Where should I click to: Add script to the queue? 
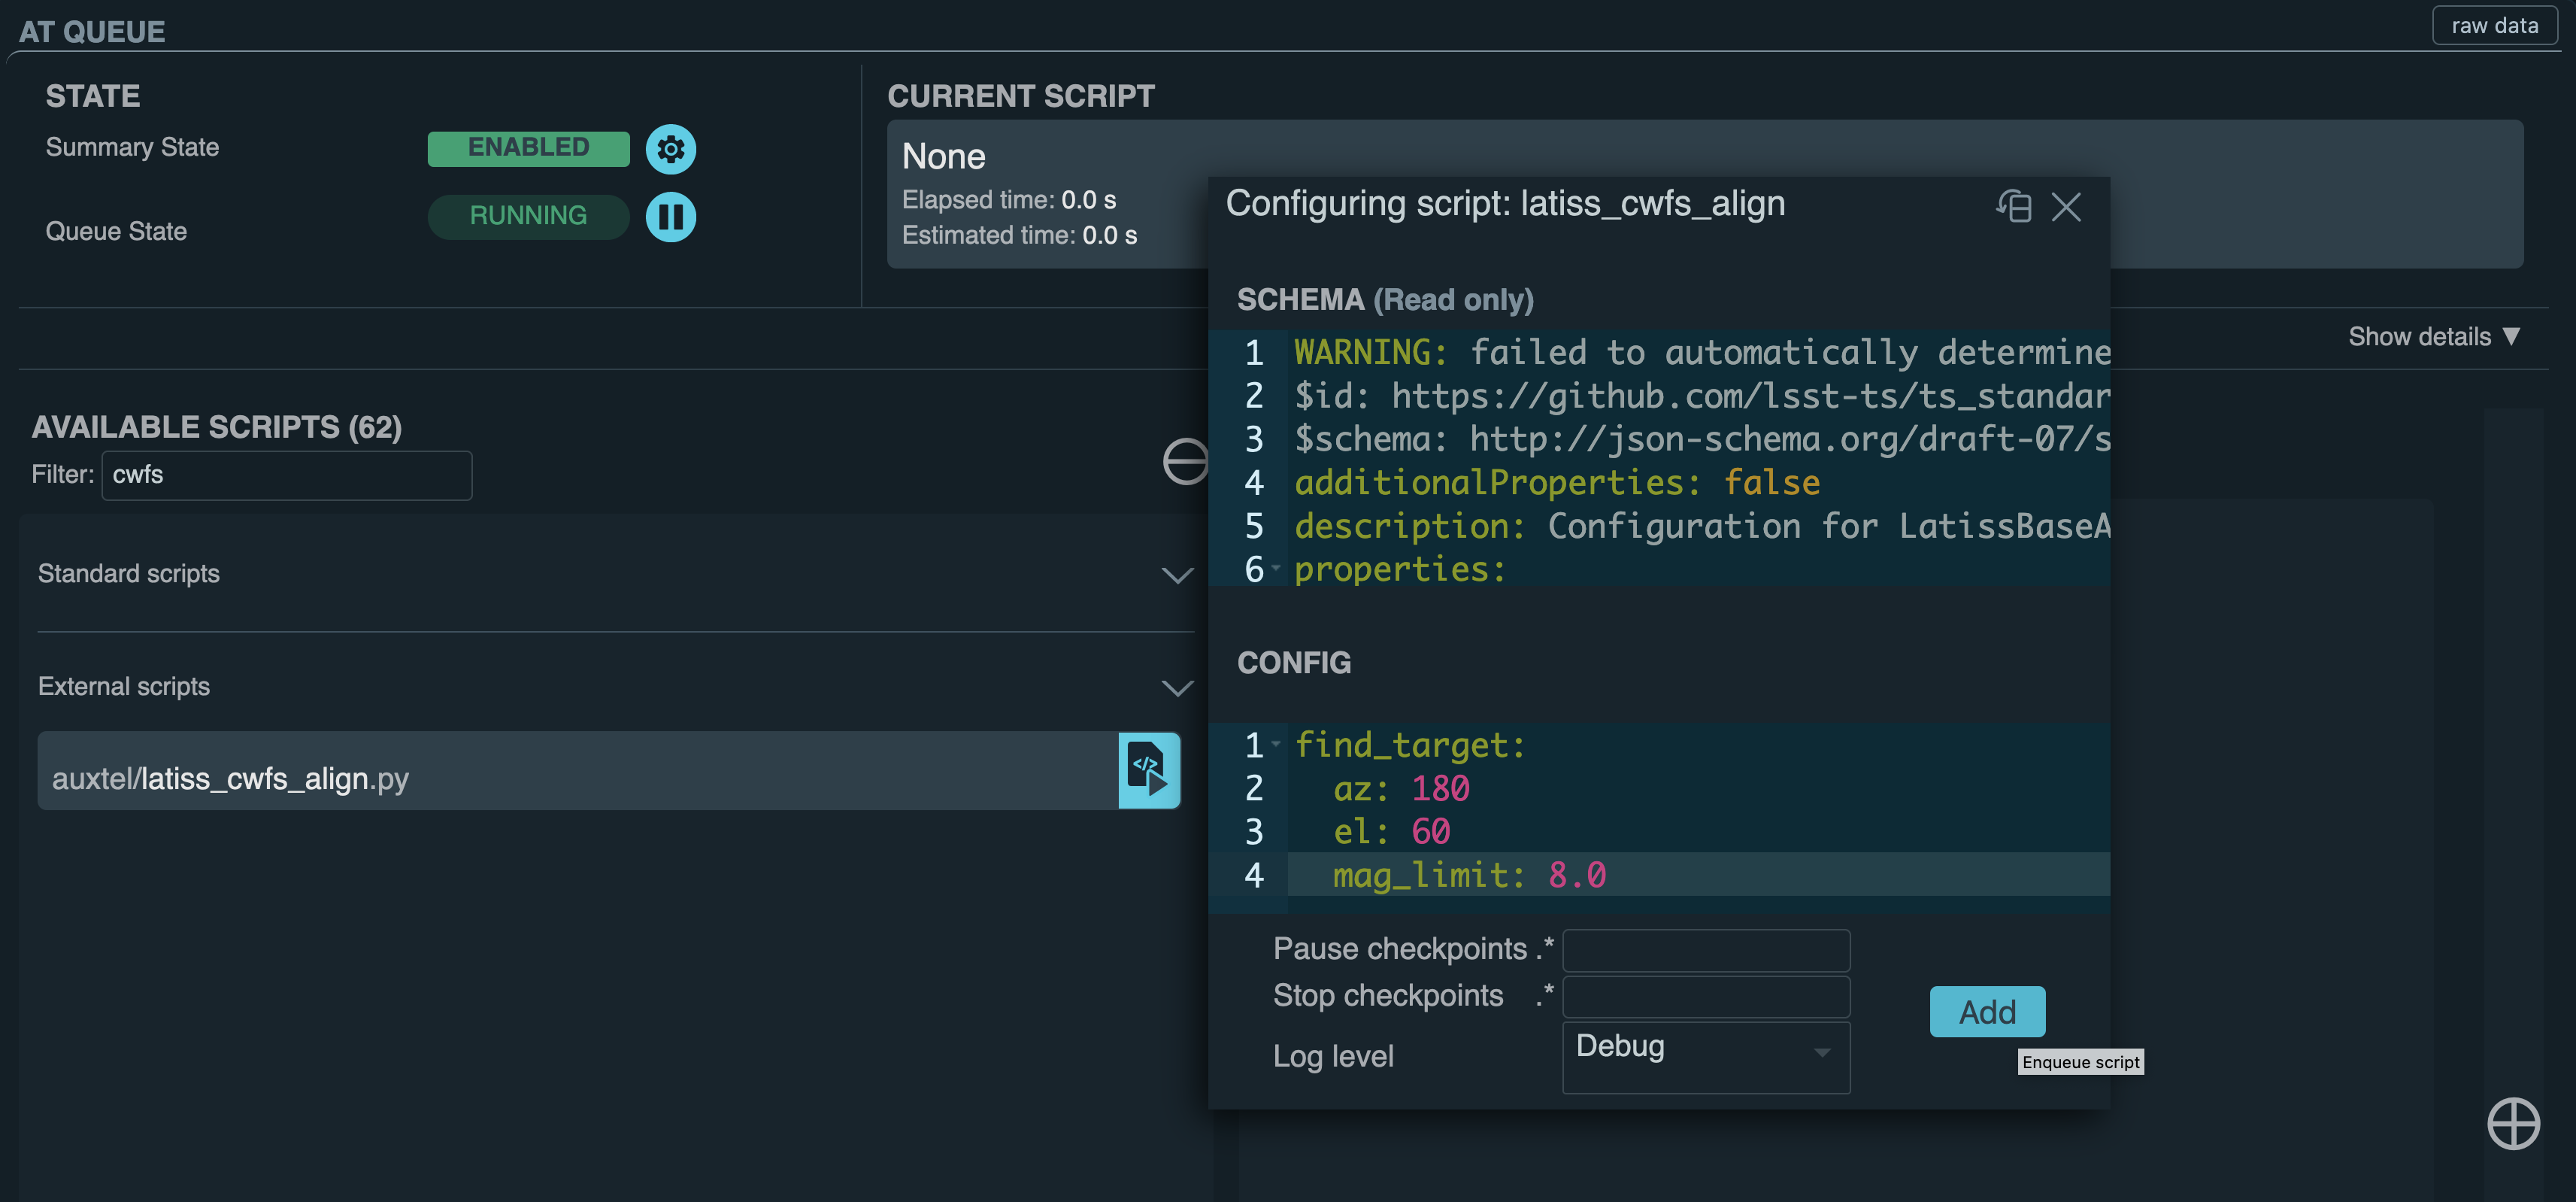pyautogui.click(x=1986, y=1011)
